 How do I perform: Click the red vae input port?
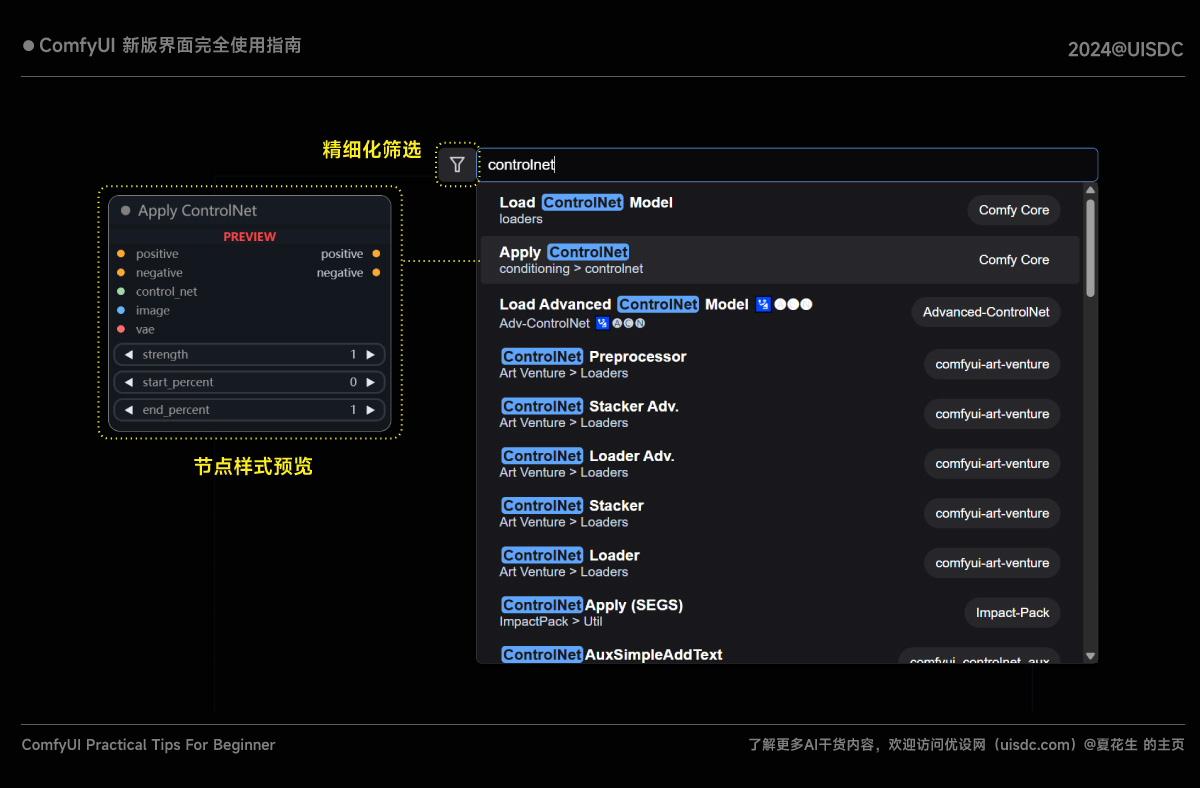tap(121, 329)
